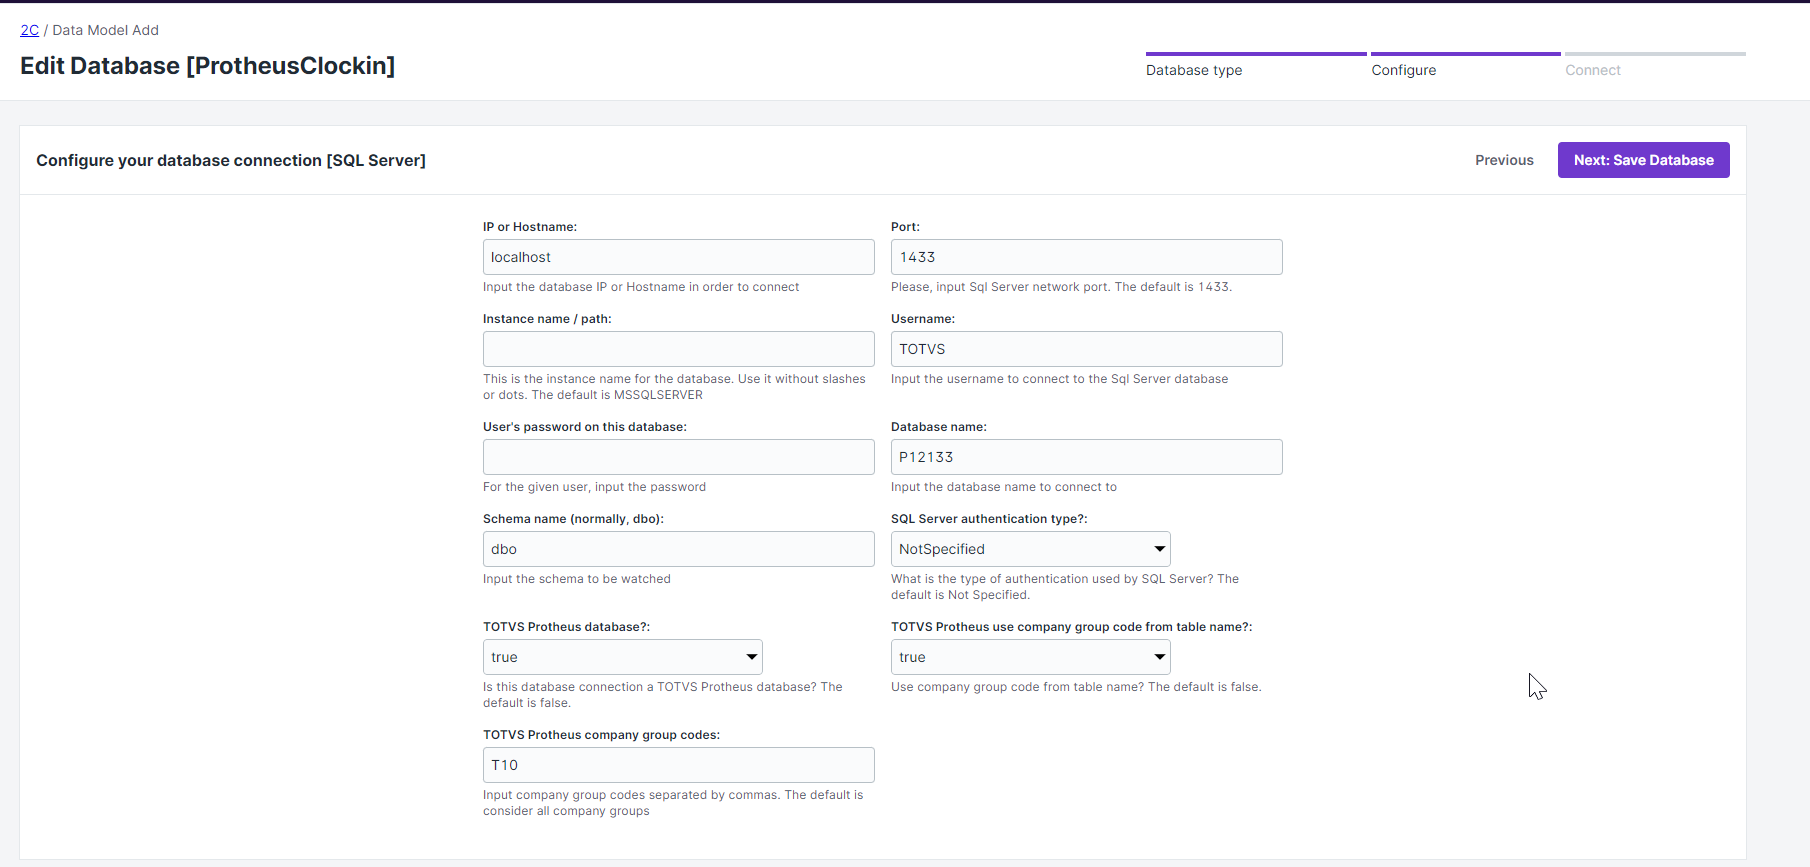This screenshot has width=1810, height=867.
Task: Click the Instance name / path field
Action: (x=678, y=349)
